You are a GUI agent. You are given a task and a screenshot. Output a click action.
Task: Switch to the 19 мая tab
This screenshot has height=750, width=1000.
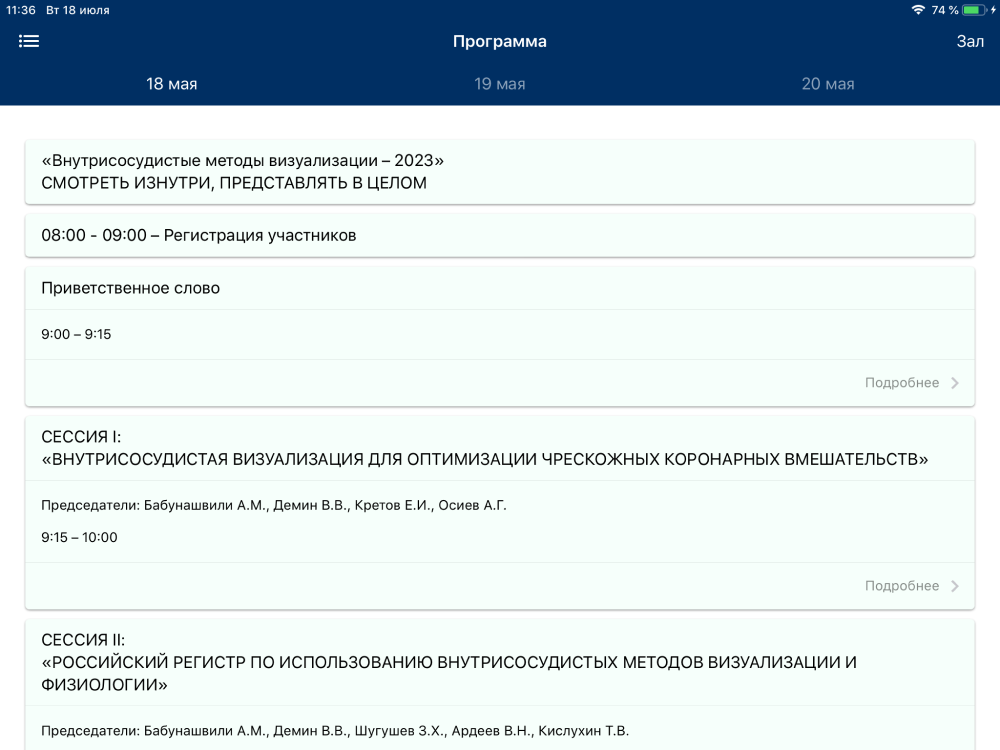(500, 84)
